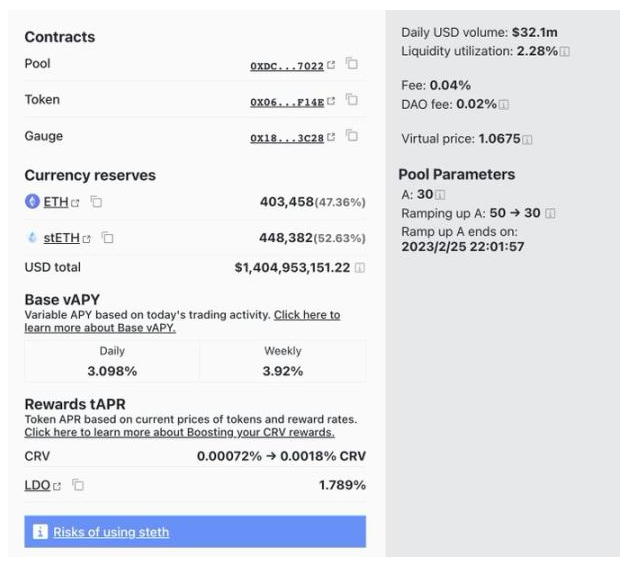Select Weekly vAPY value 3.92%

tap(283, 371)
